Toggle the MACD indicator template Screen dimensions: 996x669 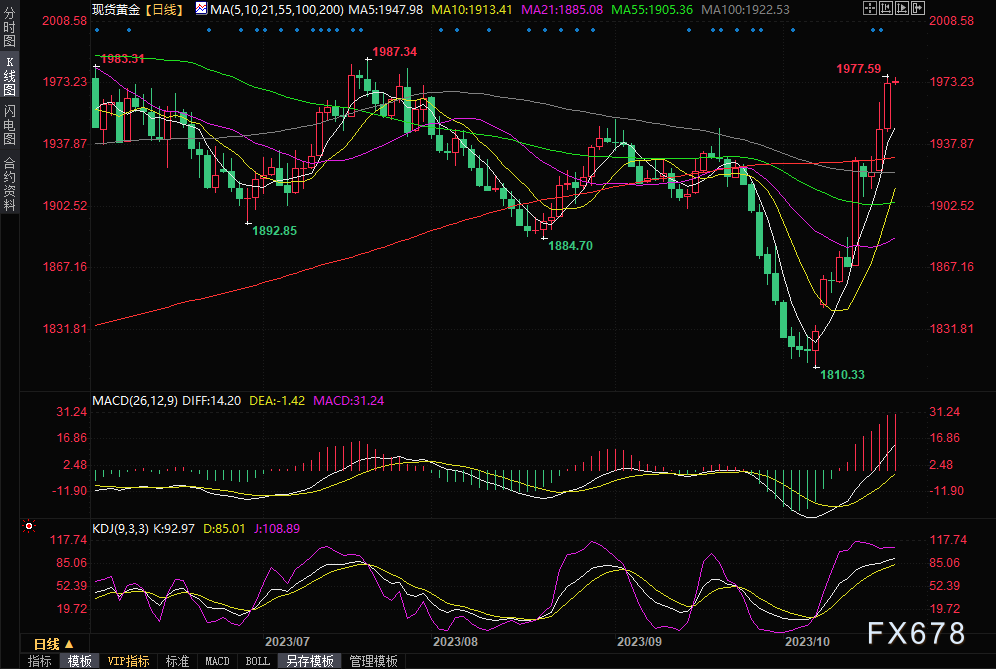click(x=217, y=661)
